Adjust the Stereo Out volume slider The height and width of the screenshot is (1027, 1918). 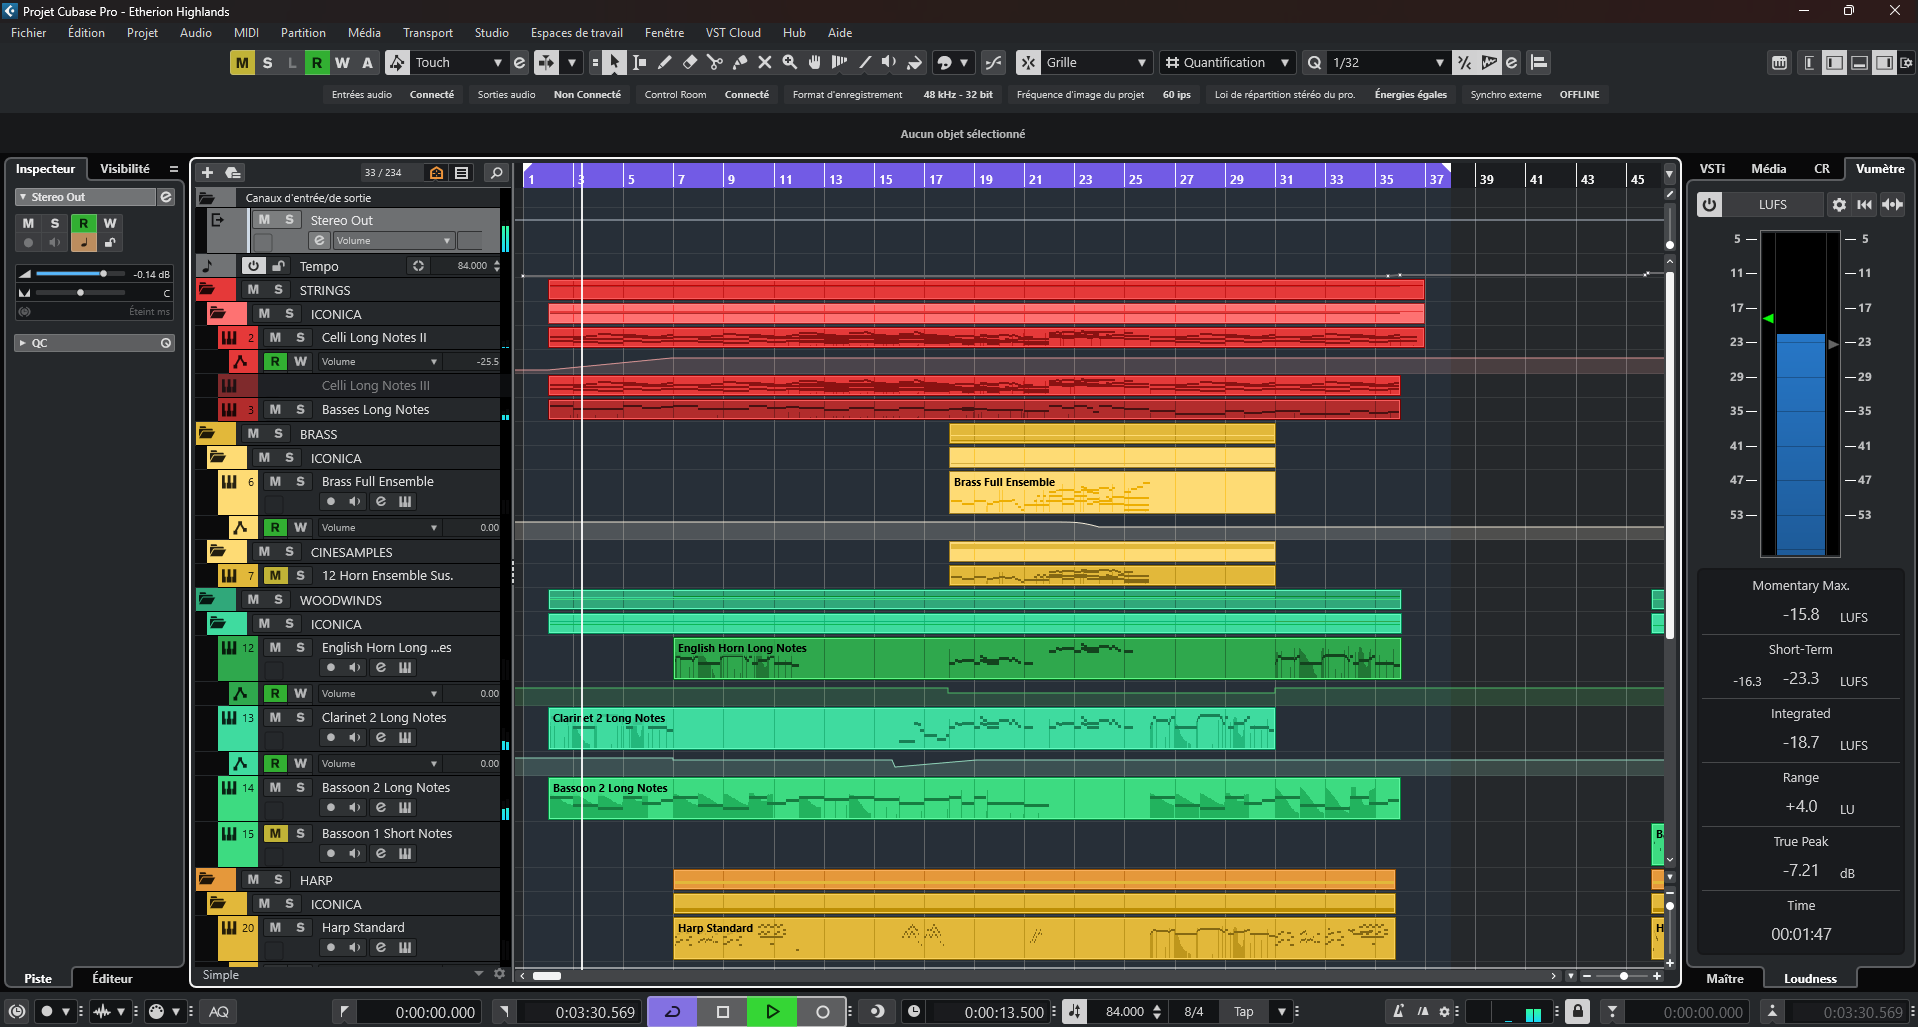click(102, 274)
